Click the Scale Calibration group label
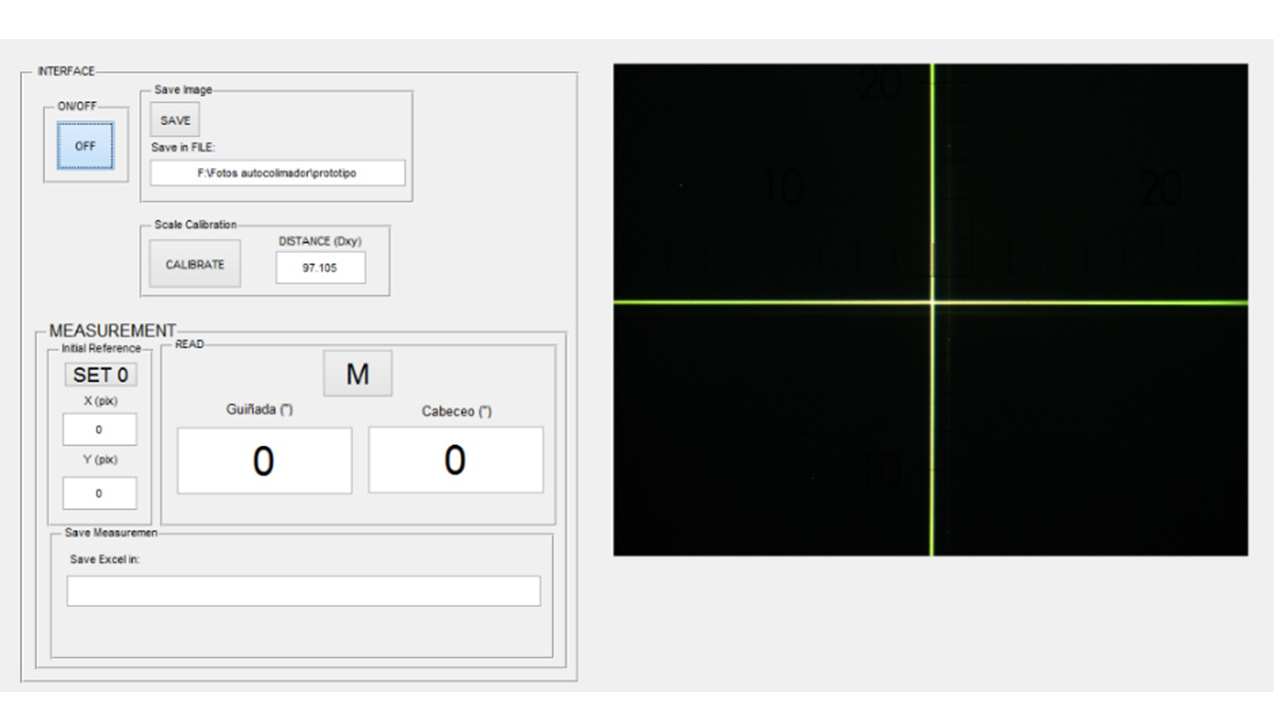This screenshot has width=1274, height=718. 196,225
